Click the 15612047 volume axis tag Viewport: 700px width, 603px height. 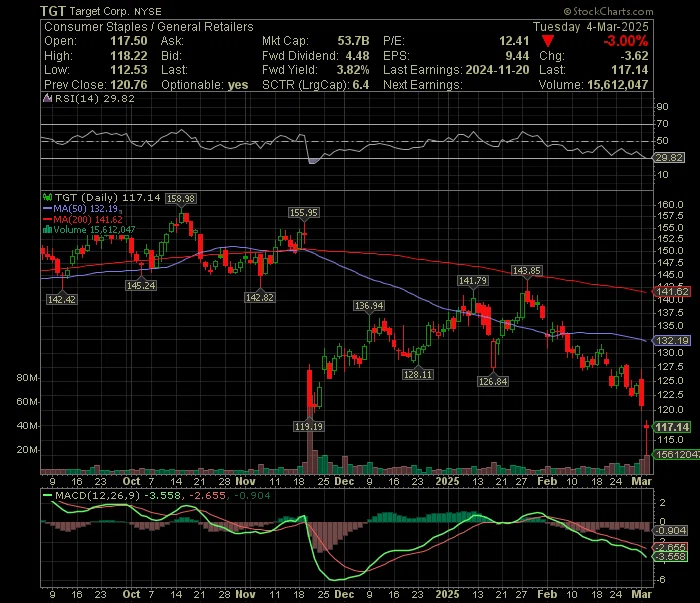pos(676,455)
